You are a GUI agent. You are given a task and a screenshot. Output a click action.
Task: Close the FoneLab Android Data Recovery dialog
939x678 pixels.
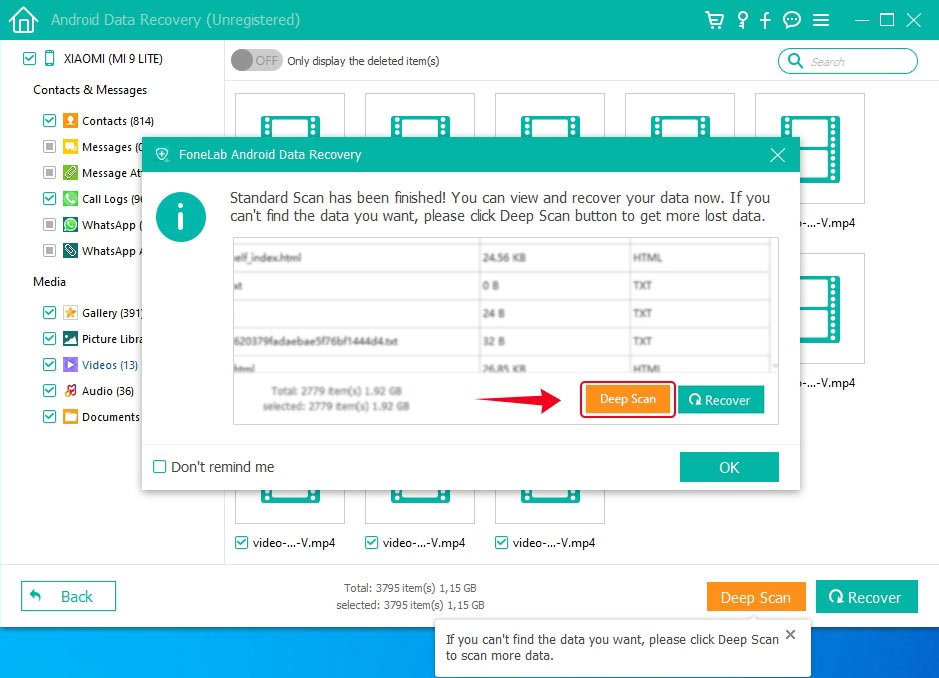coord(777,155)
